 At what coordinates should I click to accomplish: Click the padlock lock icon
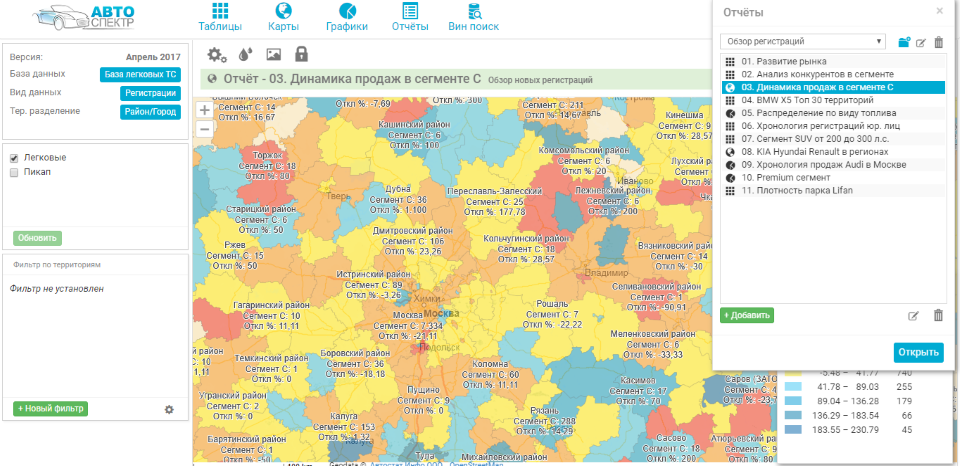coord(301,54)
